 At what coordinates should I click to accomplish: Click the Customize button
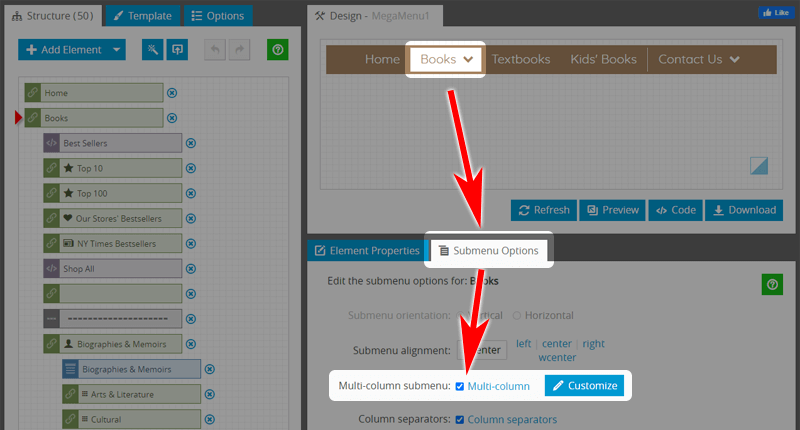[584, 386]
